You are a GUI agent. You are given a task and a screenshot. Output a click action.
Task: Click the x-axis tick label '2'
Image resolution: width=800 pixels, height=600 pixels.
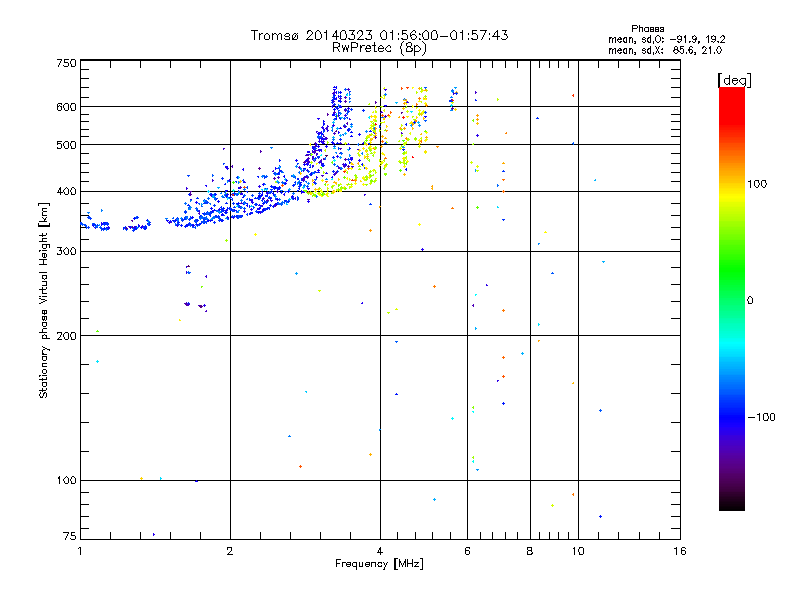click(230, 551)
